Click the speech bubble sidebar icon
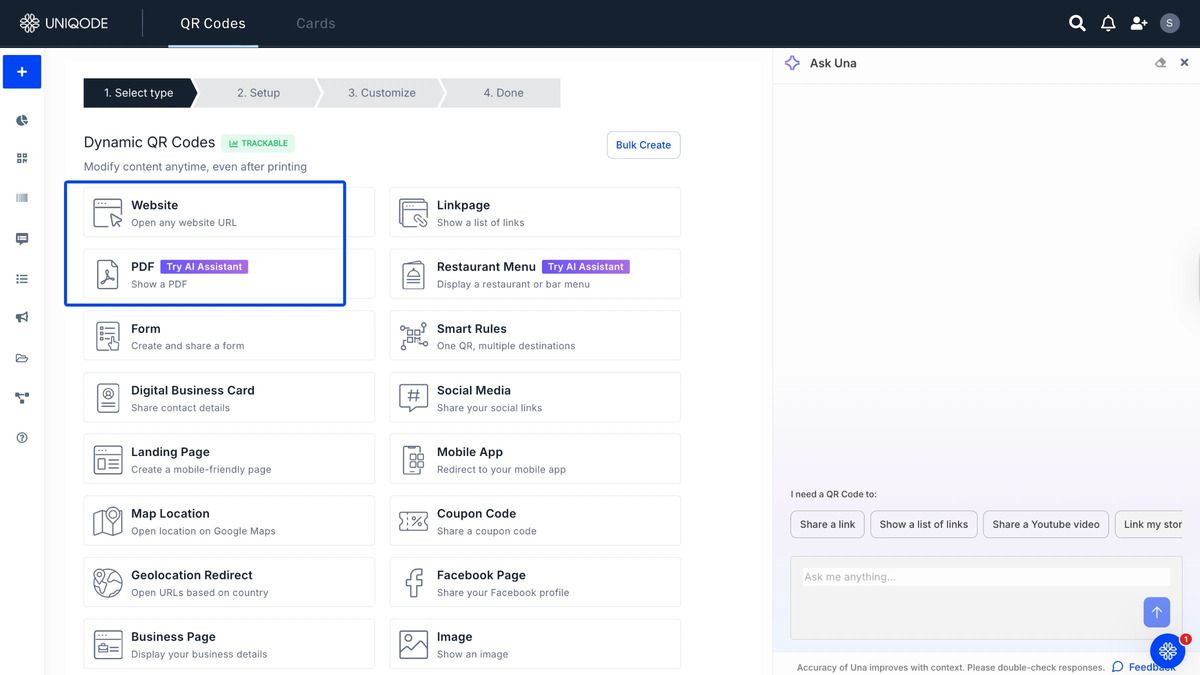The image size is (1200, 675). [22, 239]
